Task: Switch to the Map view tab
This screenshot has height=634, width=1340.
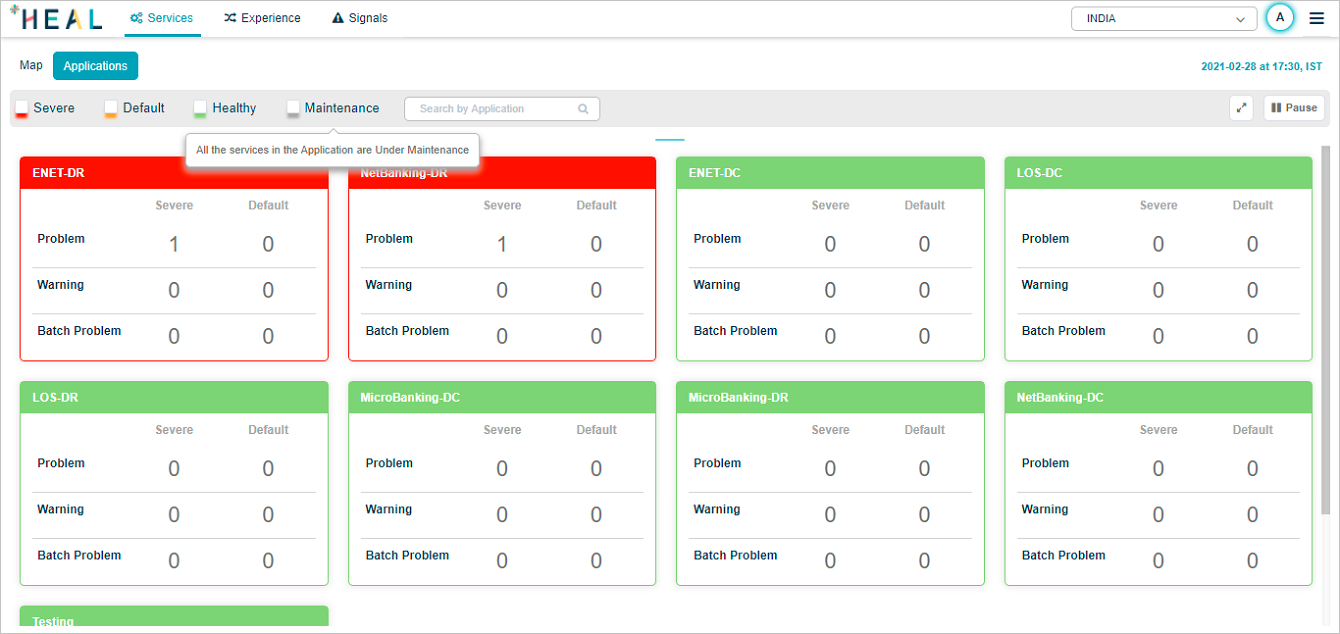Action: 31,66
